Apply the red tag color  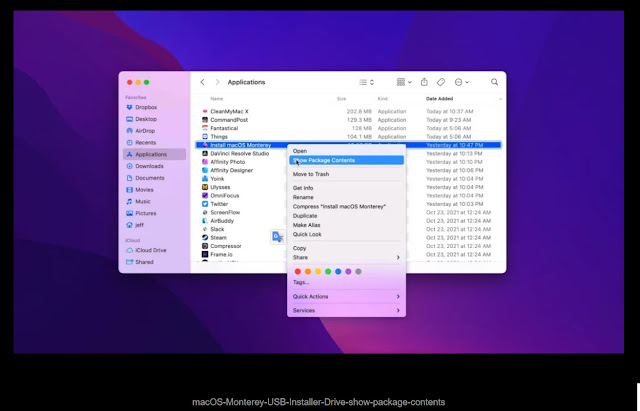[x=298, y=272]
